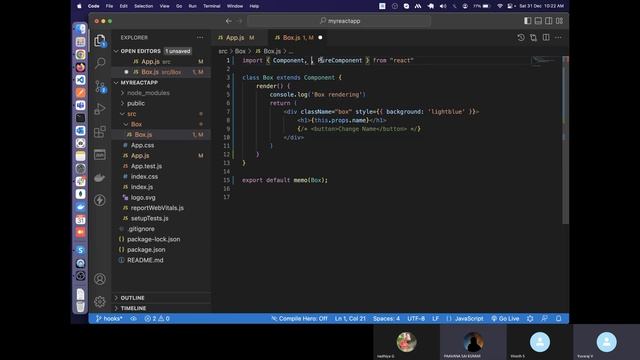Open Firefox from the Dock

[80, 67]
